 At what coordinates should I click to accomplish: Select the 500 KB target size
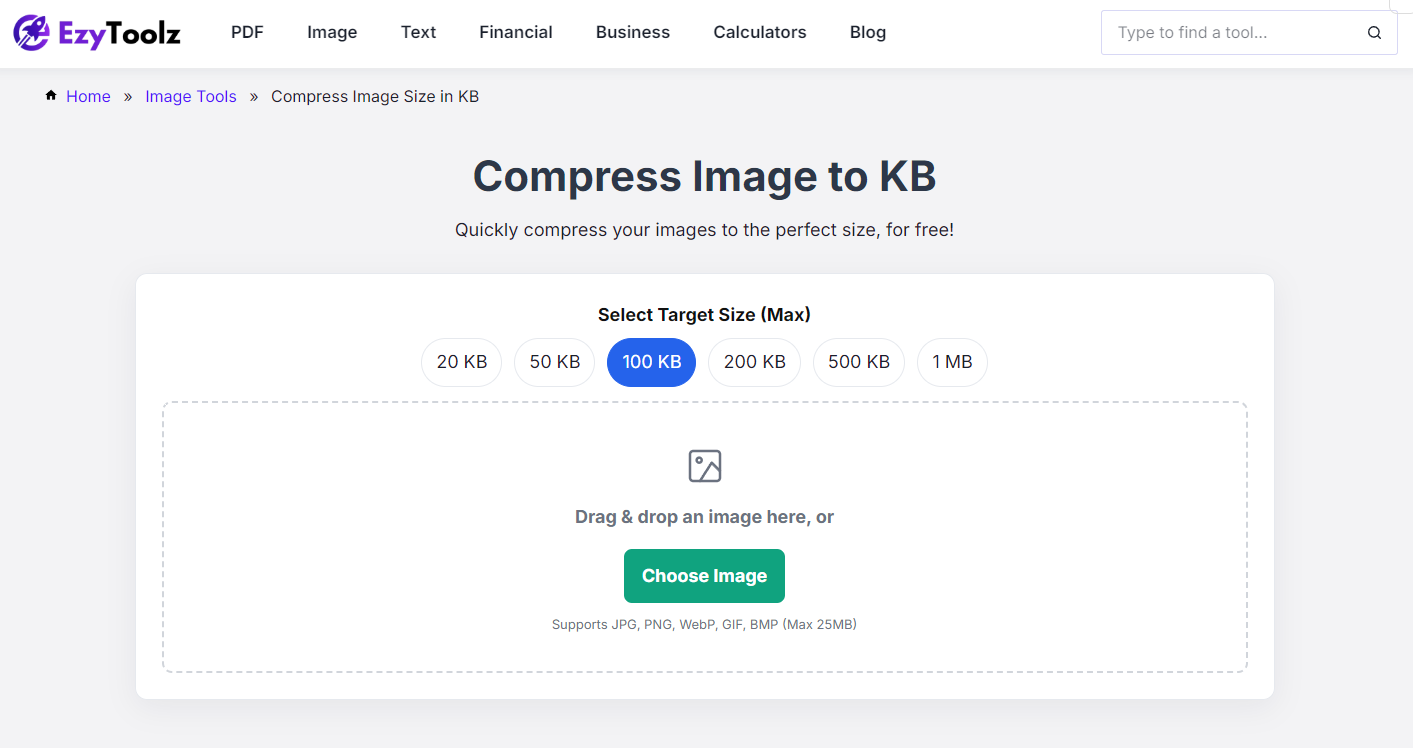[x=858, y=362]
